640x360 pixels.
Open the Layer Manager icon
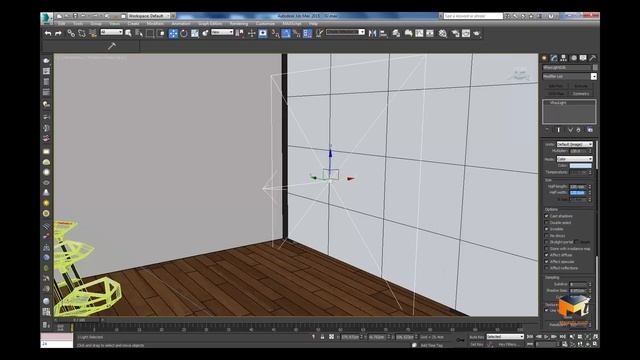pos(396,33)
